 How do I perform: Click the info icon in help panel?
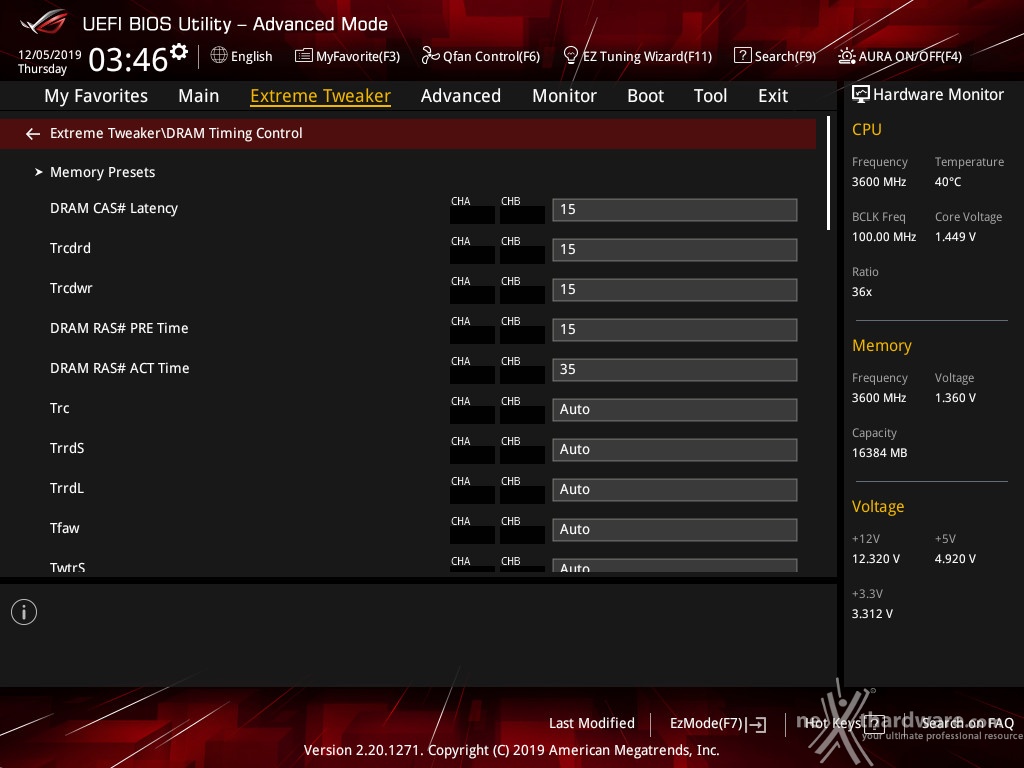tap(24, 613)
